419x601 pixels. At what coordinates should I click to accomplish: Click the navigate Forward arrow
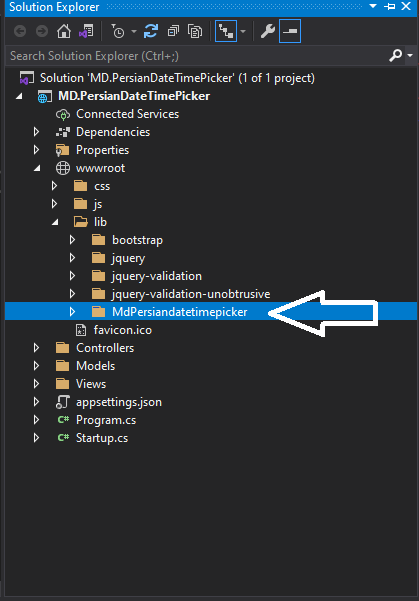click(x=42, y=31)
